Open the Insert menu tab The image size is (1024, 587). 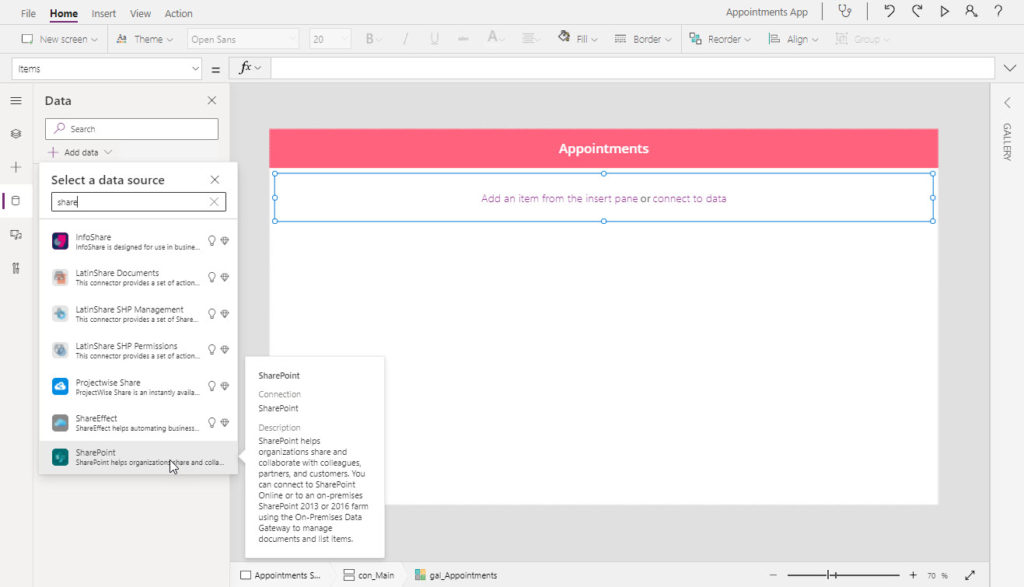(103, 13)
